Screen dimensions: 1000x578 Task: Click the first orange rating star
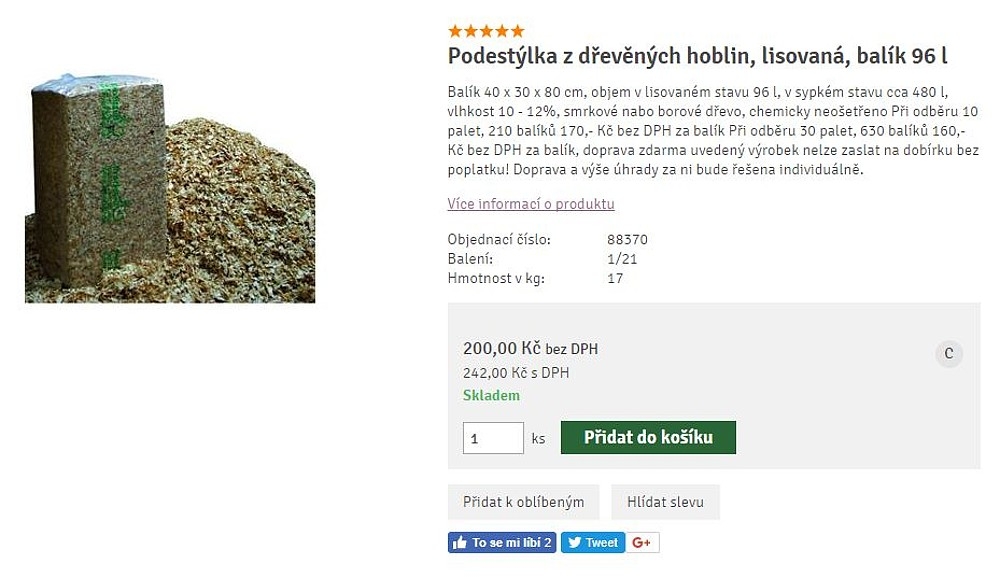click(x=455, y=31)
